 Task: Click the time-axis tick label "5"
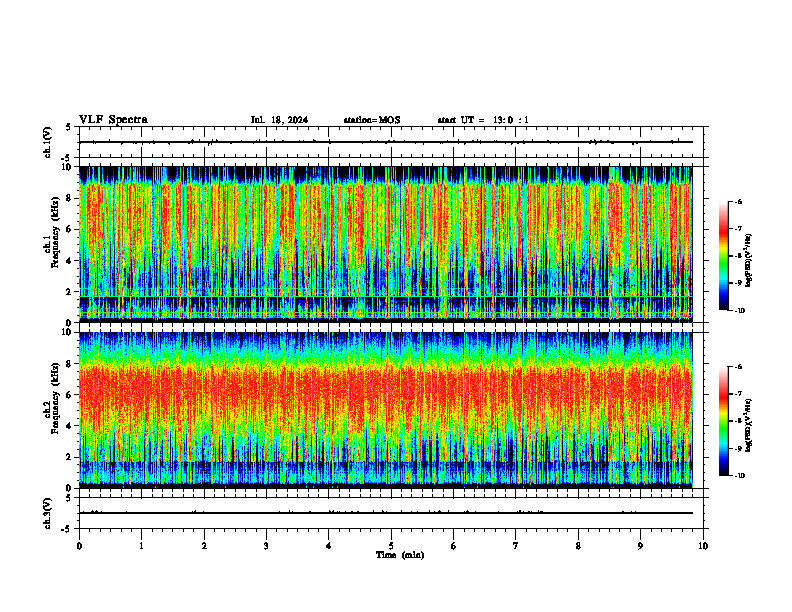(x=391, y=546)
